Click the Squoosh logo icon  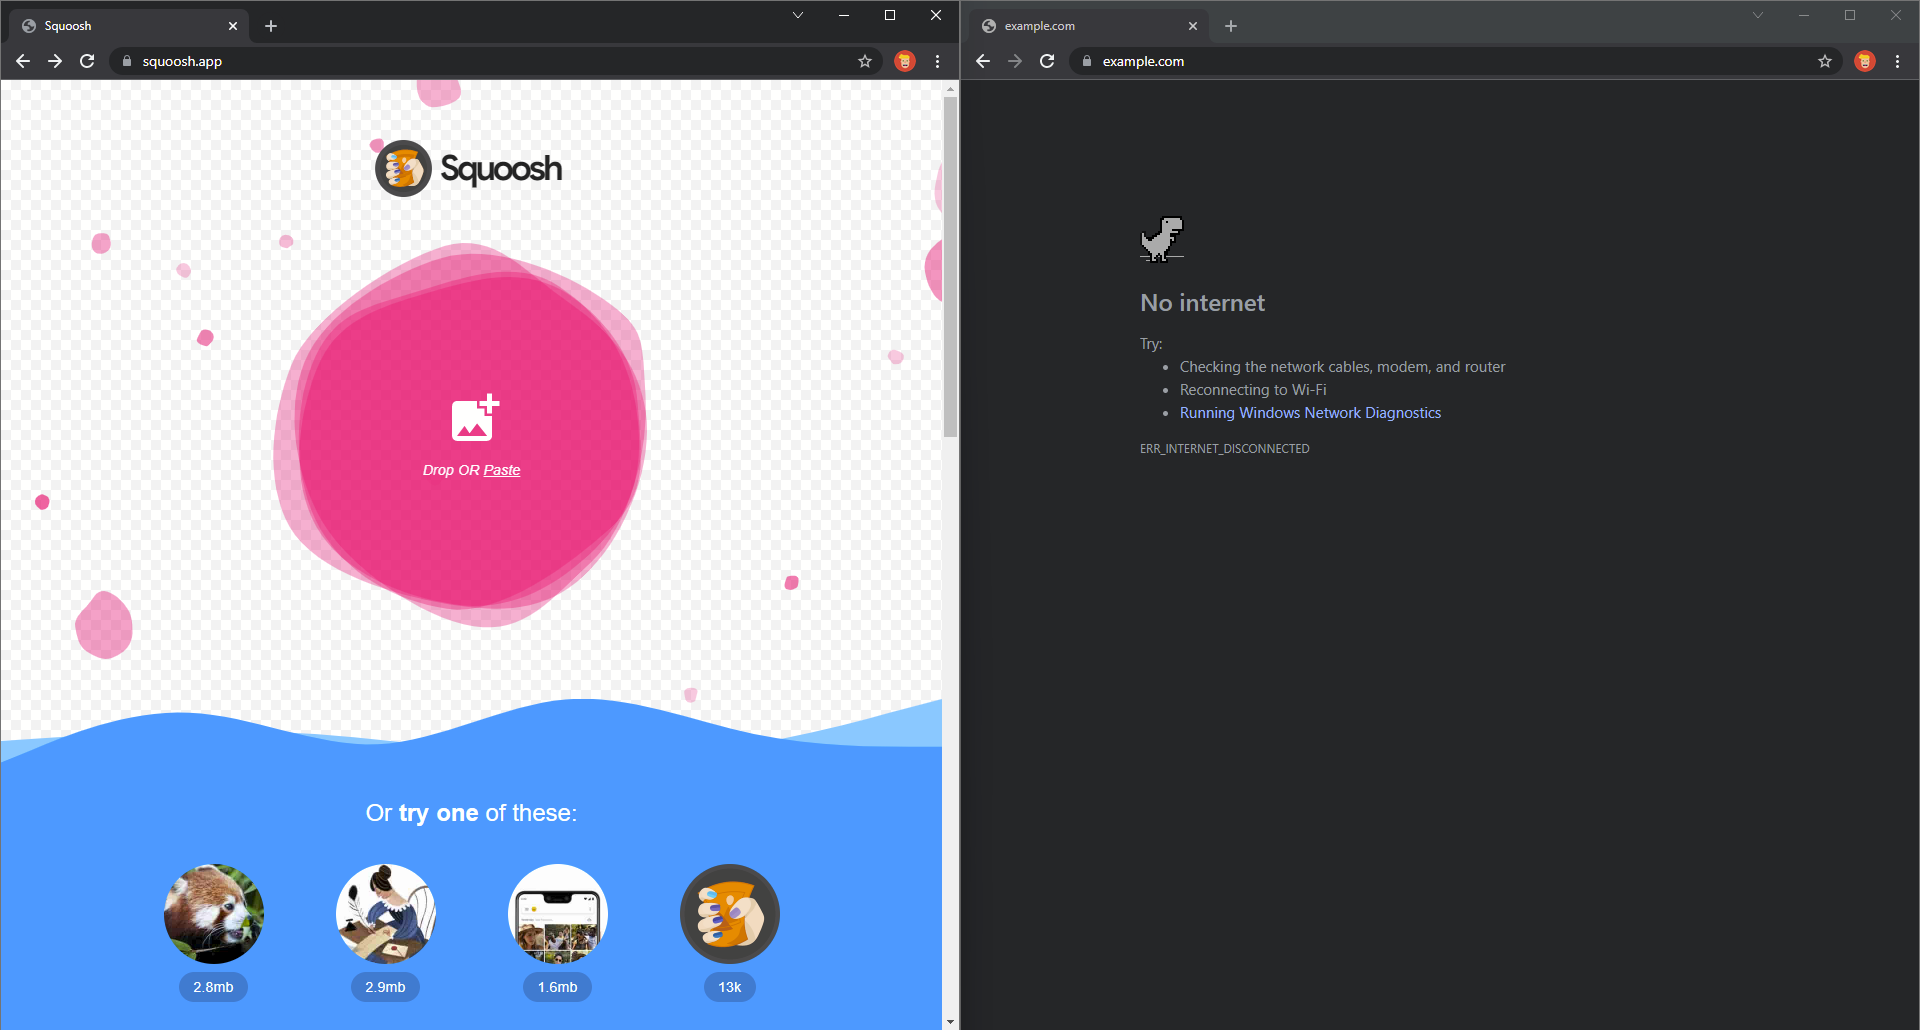pyautogui.click(x=403, y=168)
